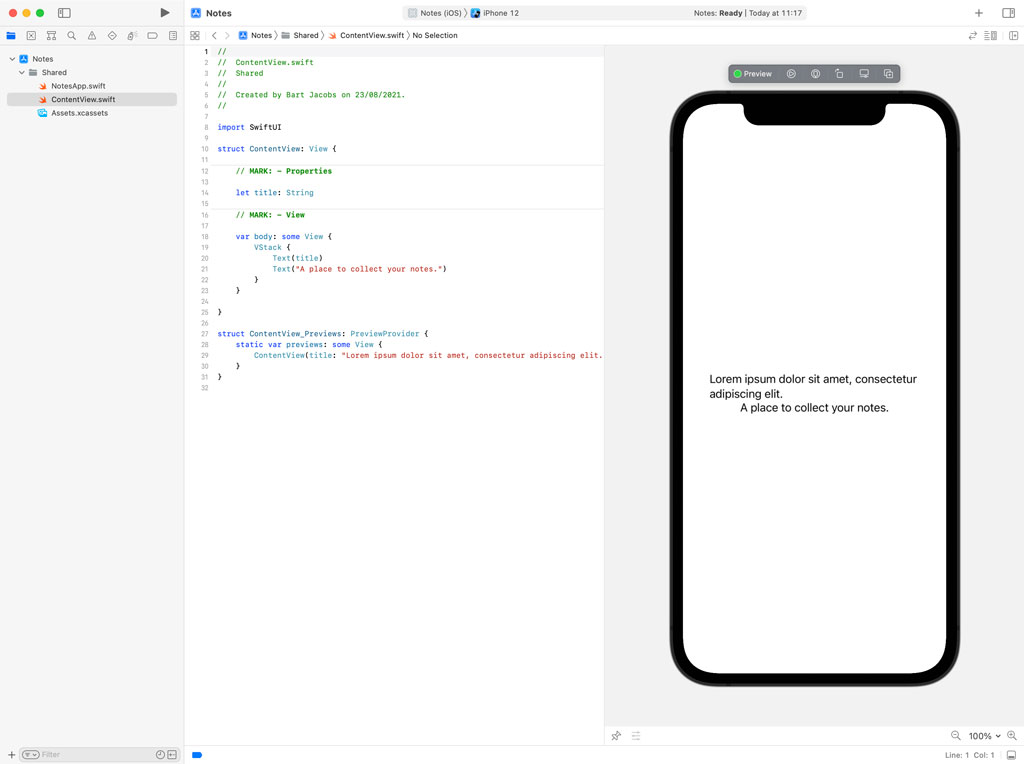This screenshot has width=1024, height=764.
Task: Collapse the Notes project disclosure arrow
Action: pos(12,59)
